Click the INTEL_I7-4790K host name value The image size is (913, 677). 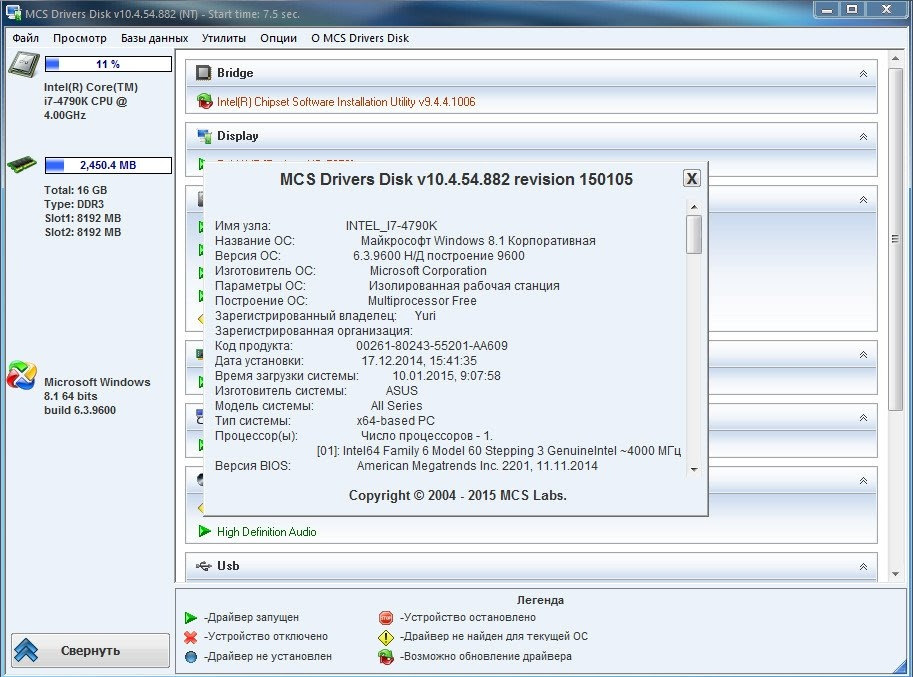tap(391, 225)
